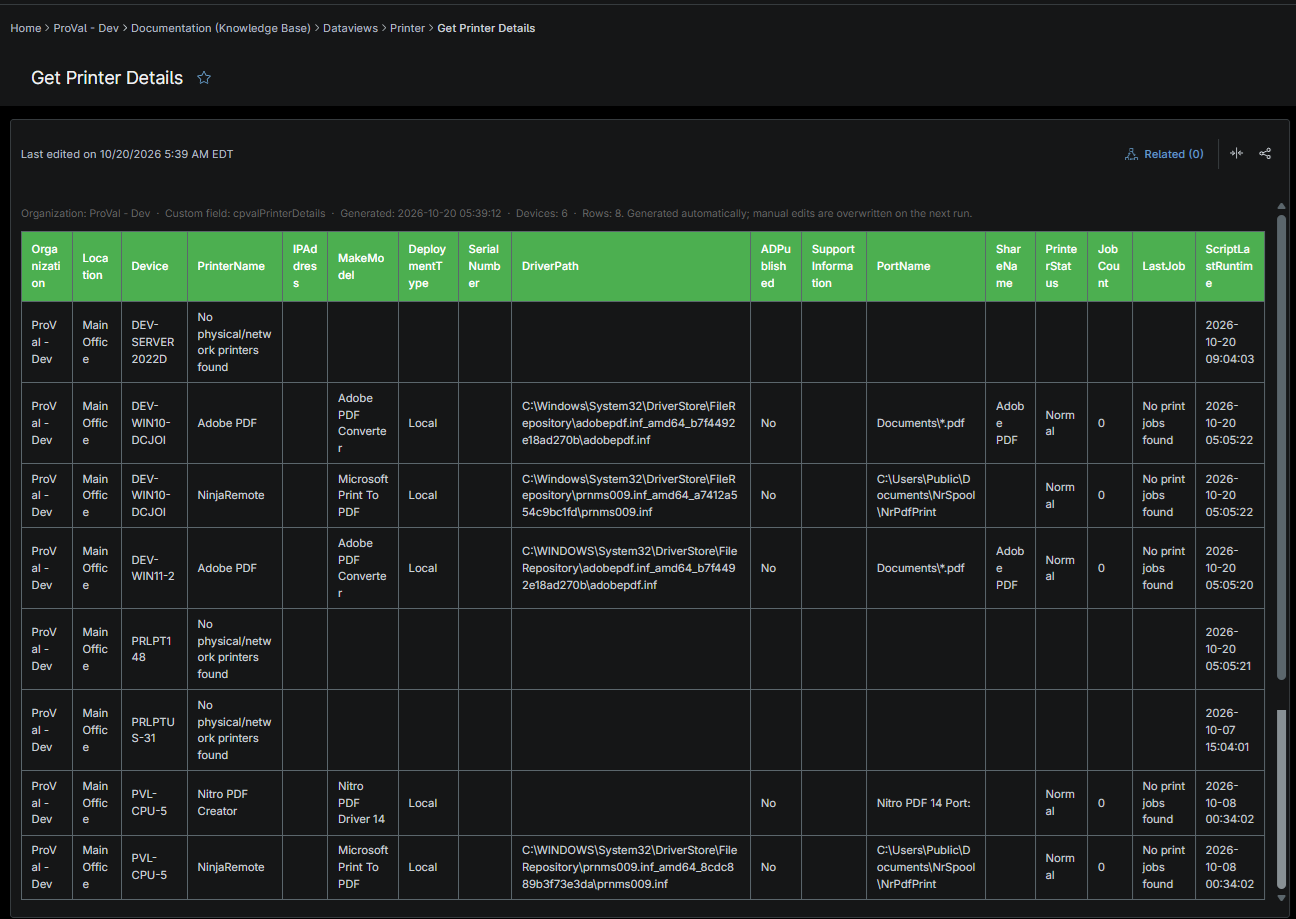Click the JobCount column header

1109,266
